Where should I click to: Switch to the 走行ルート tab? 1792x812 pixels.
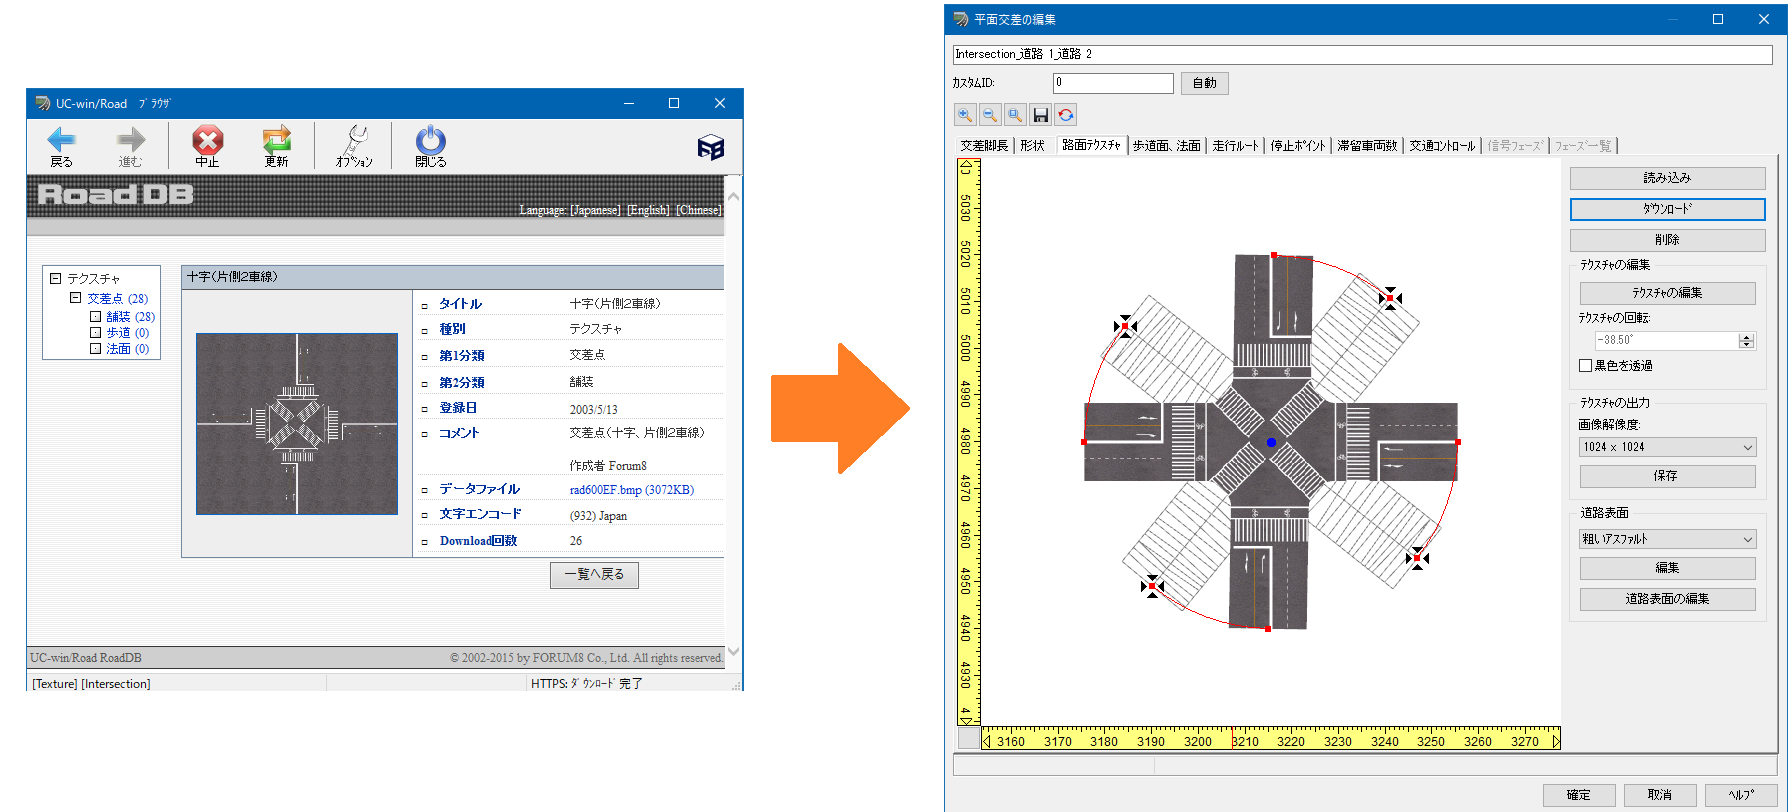(x=1235, y=146)
